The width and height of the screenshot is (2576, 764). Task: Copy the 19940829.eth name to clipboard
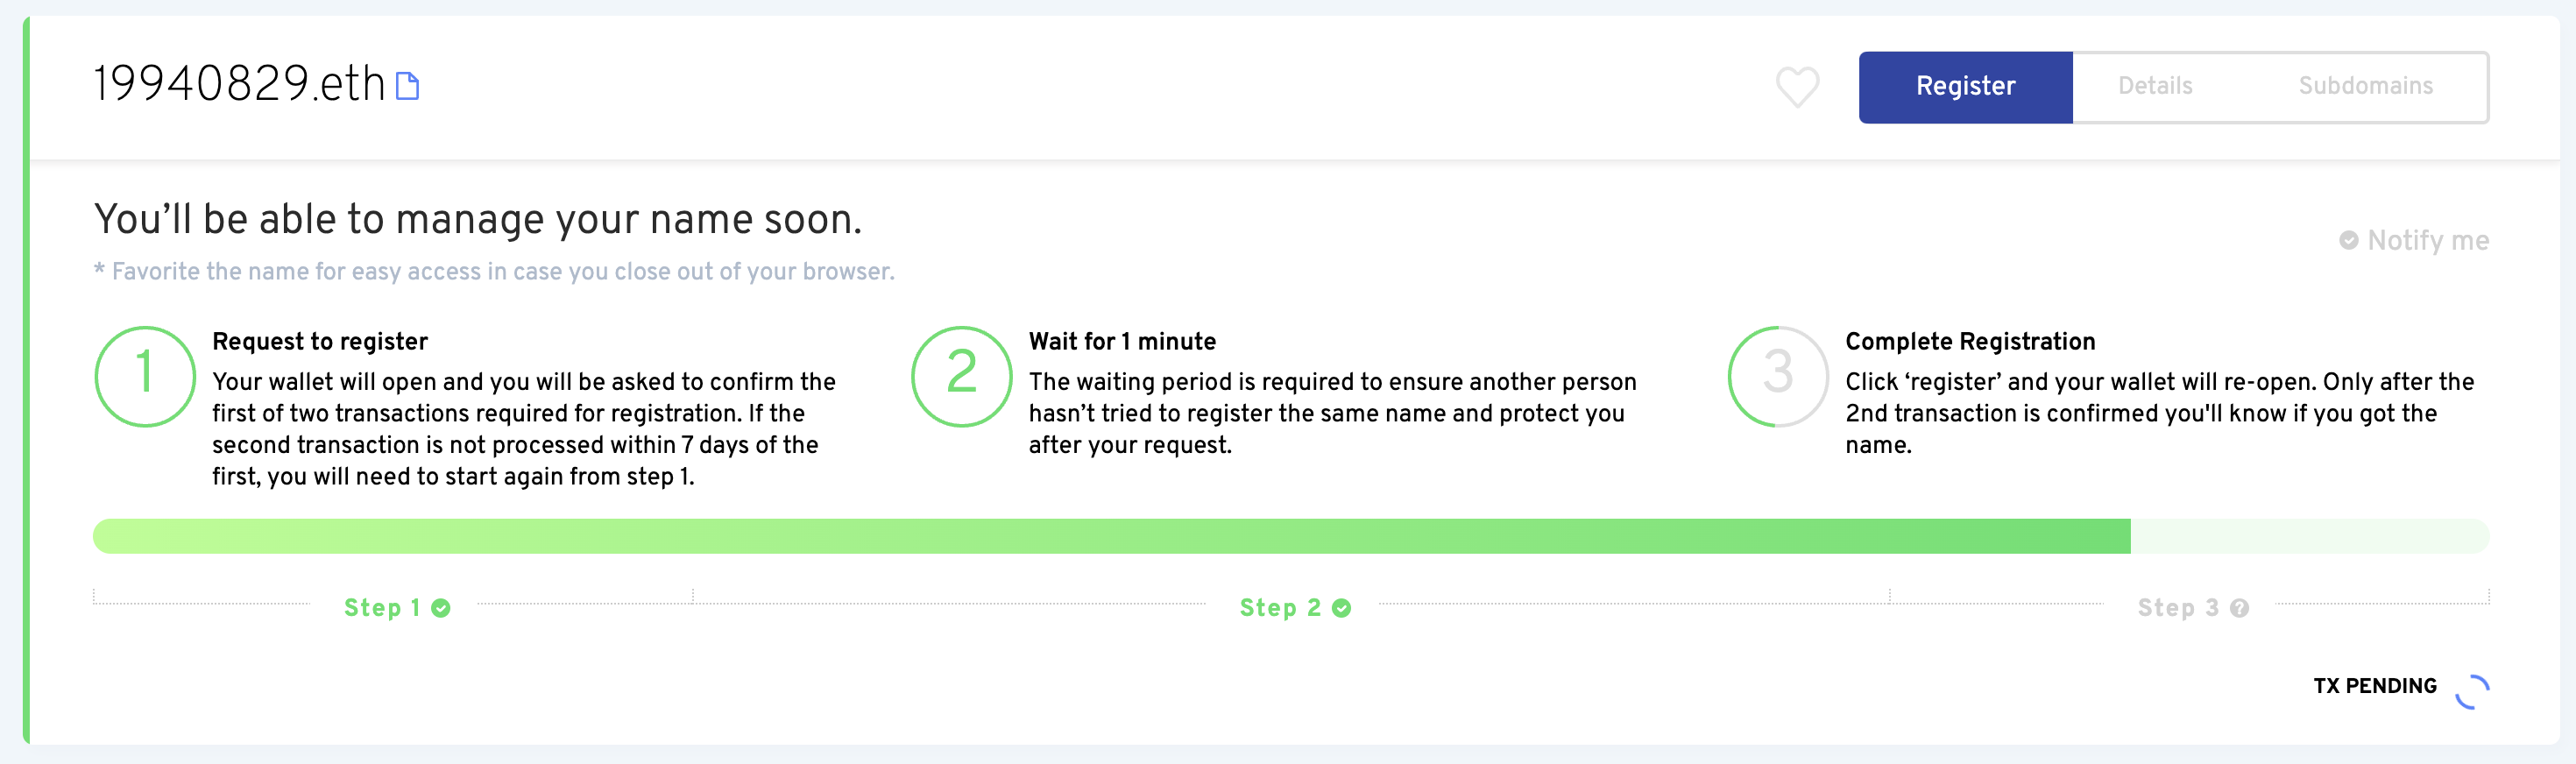(x=407, y=86)
